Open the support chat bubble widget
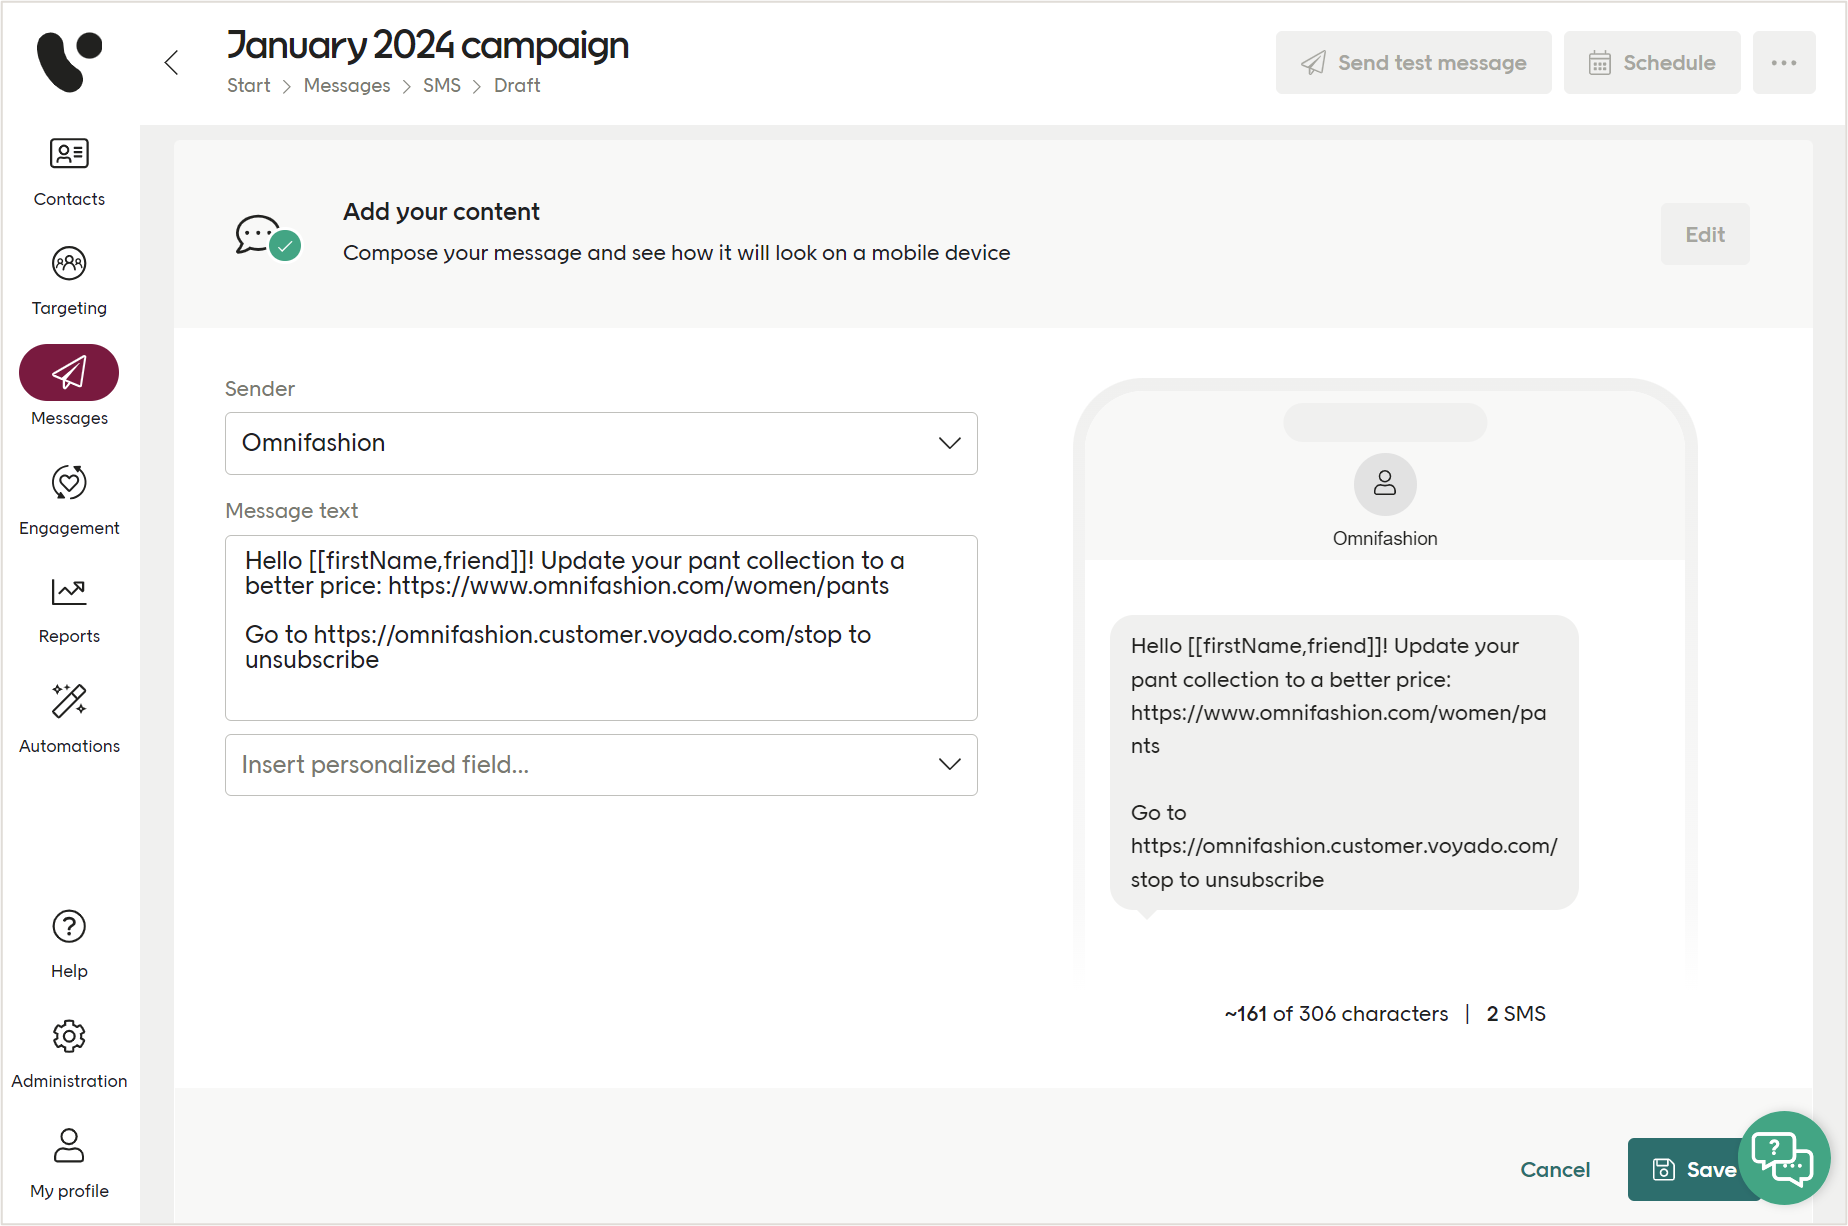This screenshot has width=1848, height=1226. (x=1783, y=1158)
